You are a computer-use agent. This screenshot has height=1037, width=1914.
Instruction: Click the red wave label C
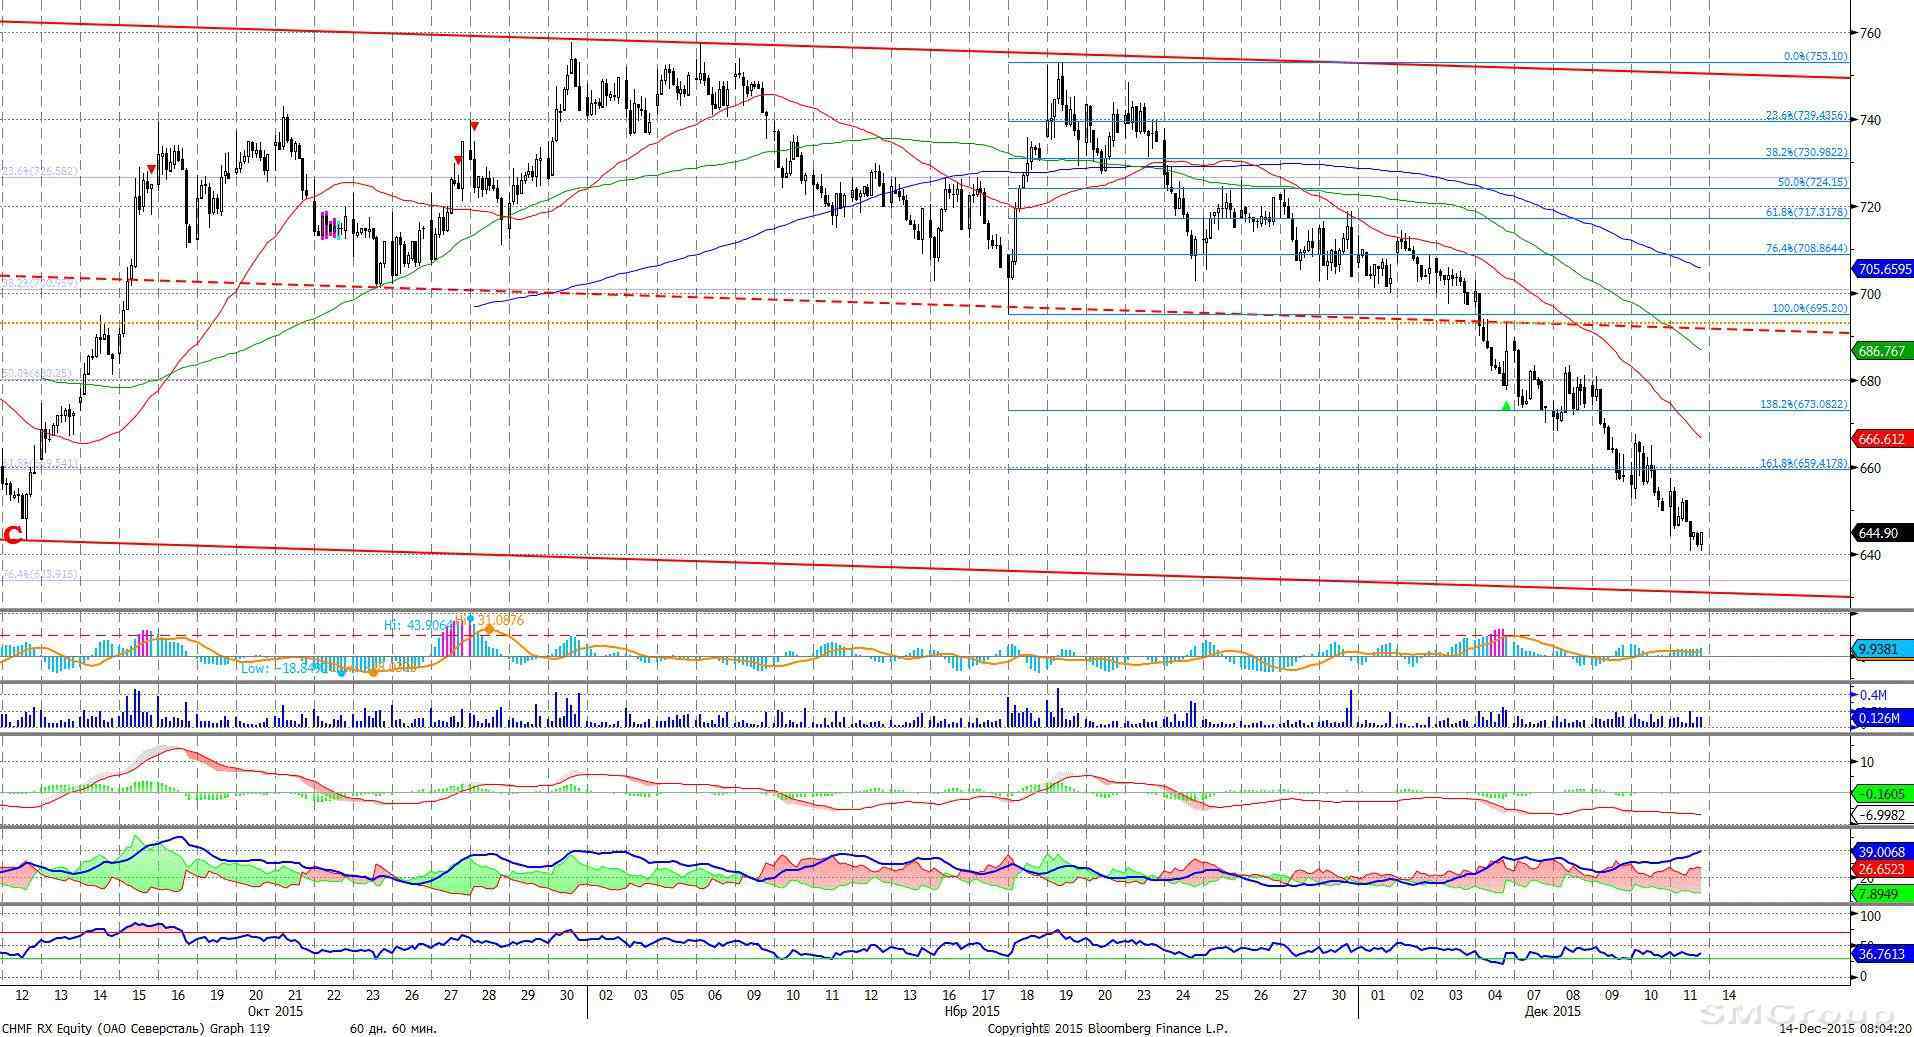point(13,536)
